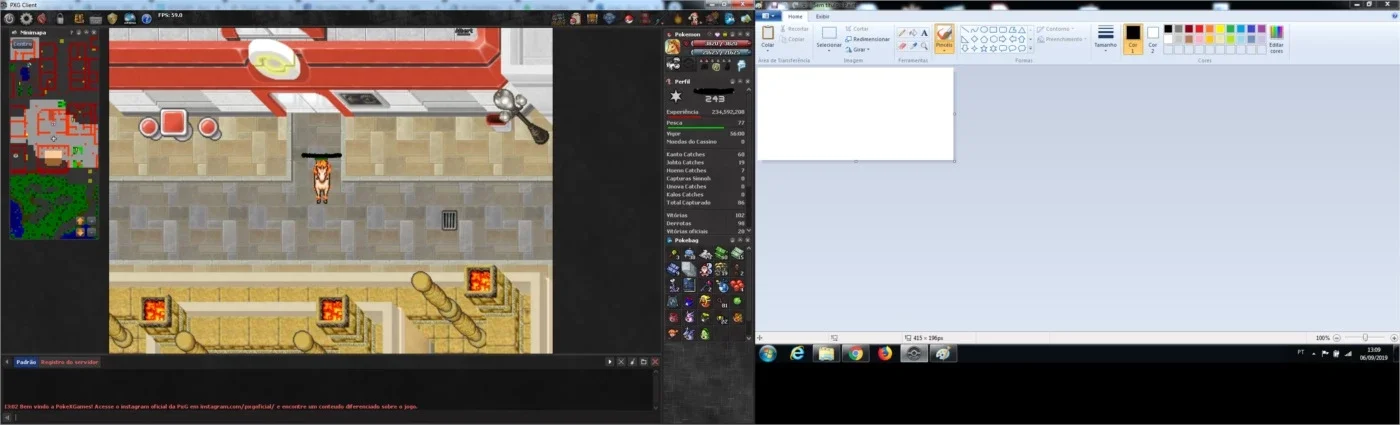Select the Pincéis brush tool in Paint
Image resolution: width=1400 pixels, height=425 pixels.
pos(944,39)
